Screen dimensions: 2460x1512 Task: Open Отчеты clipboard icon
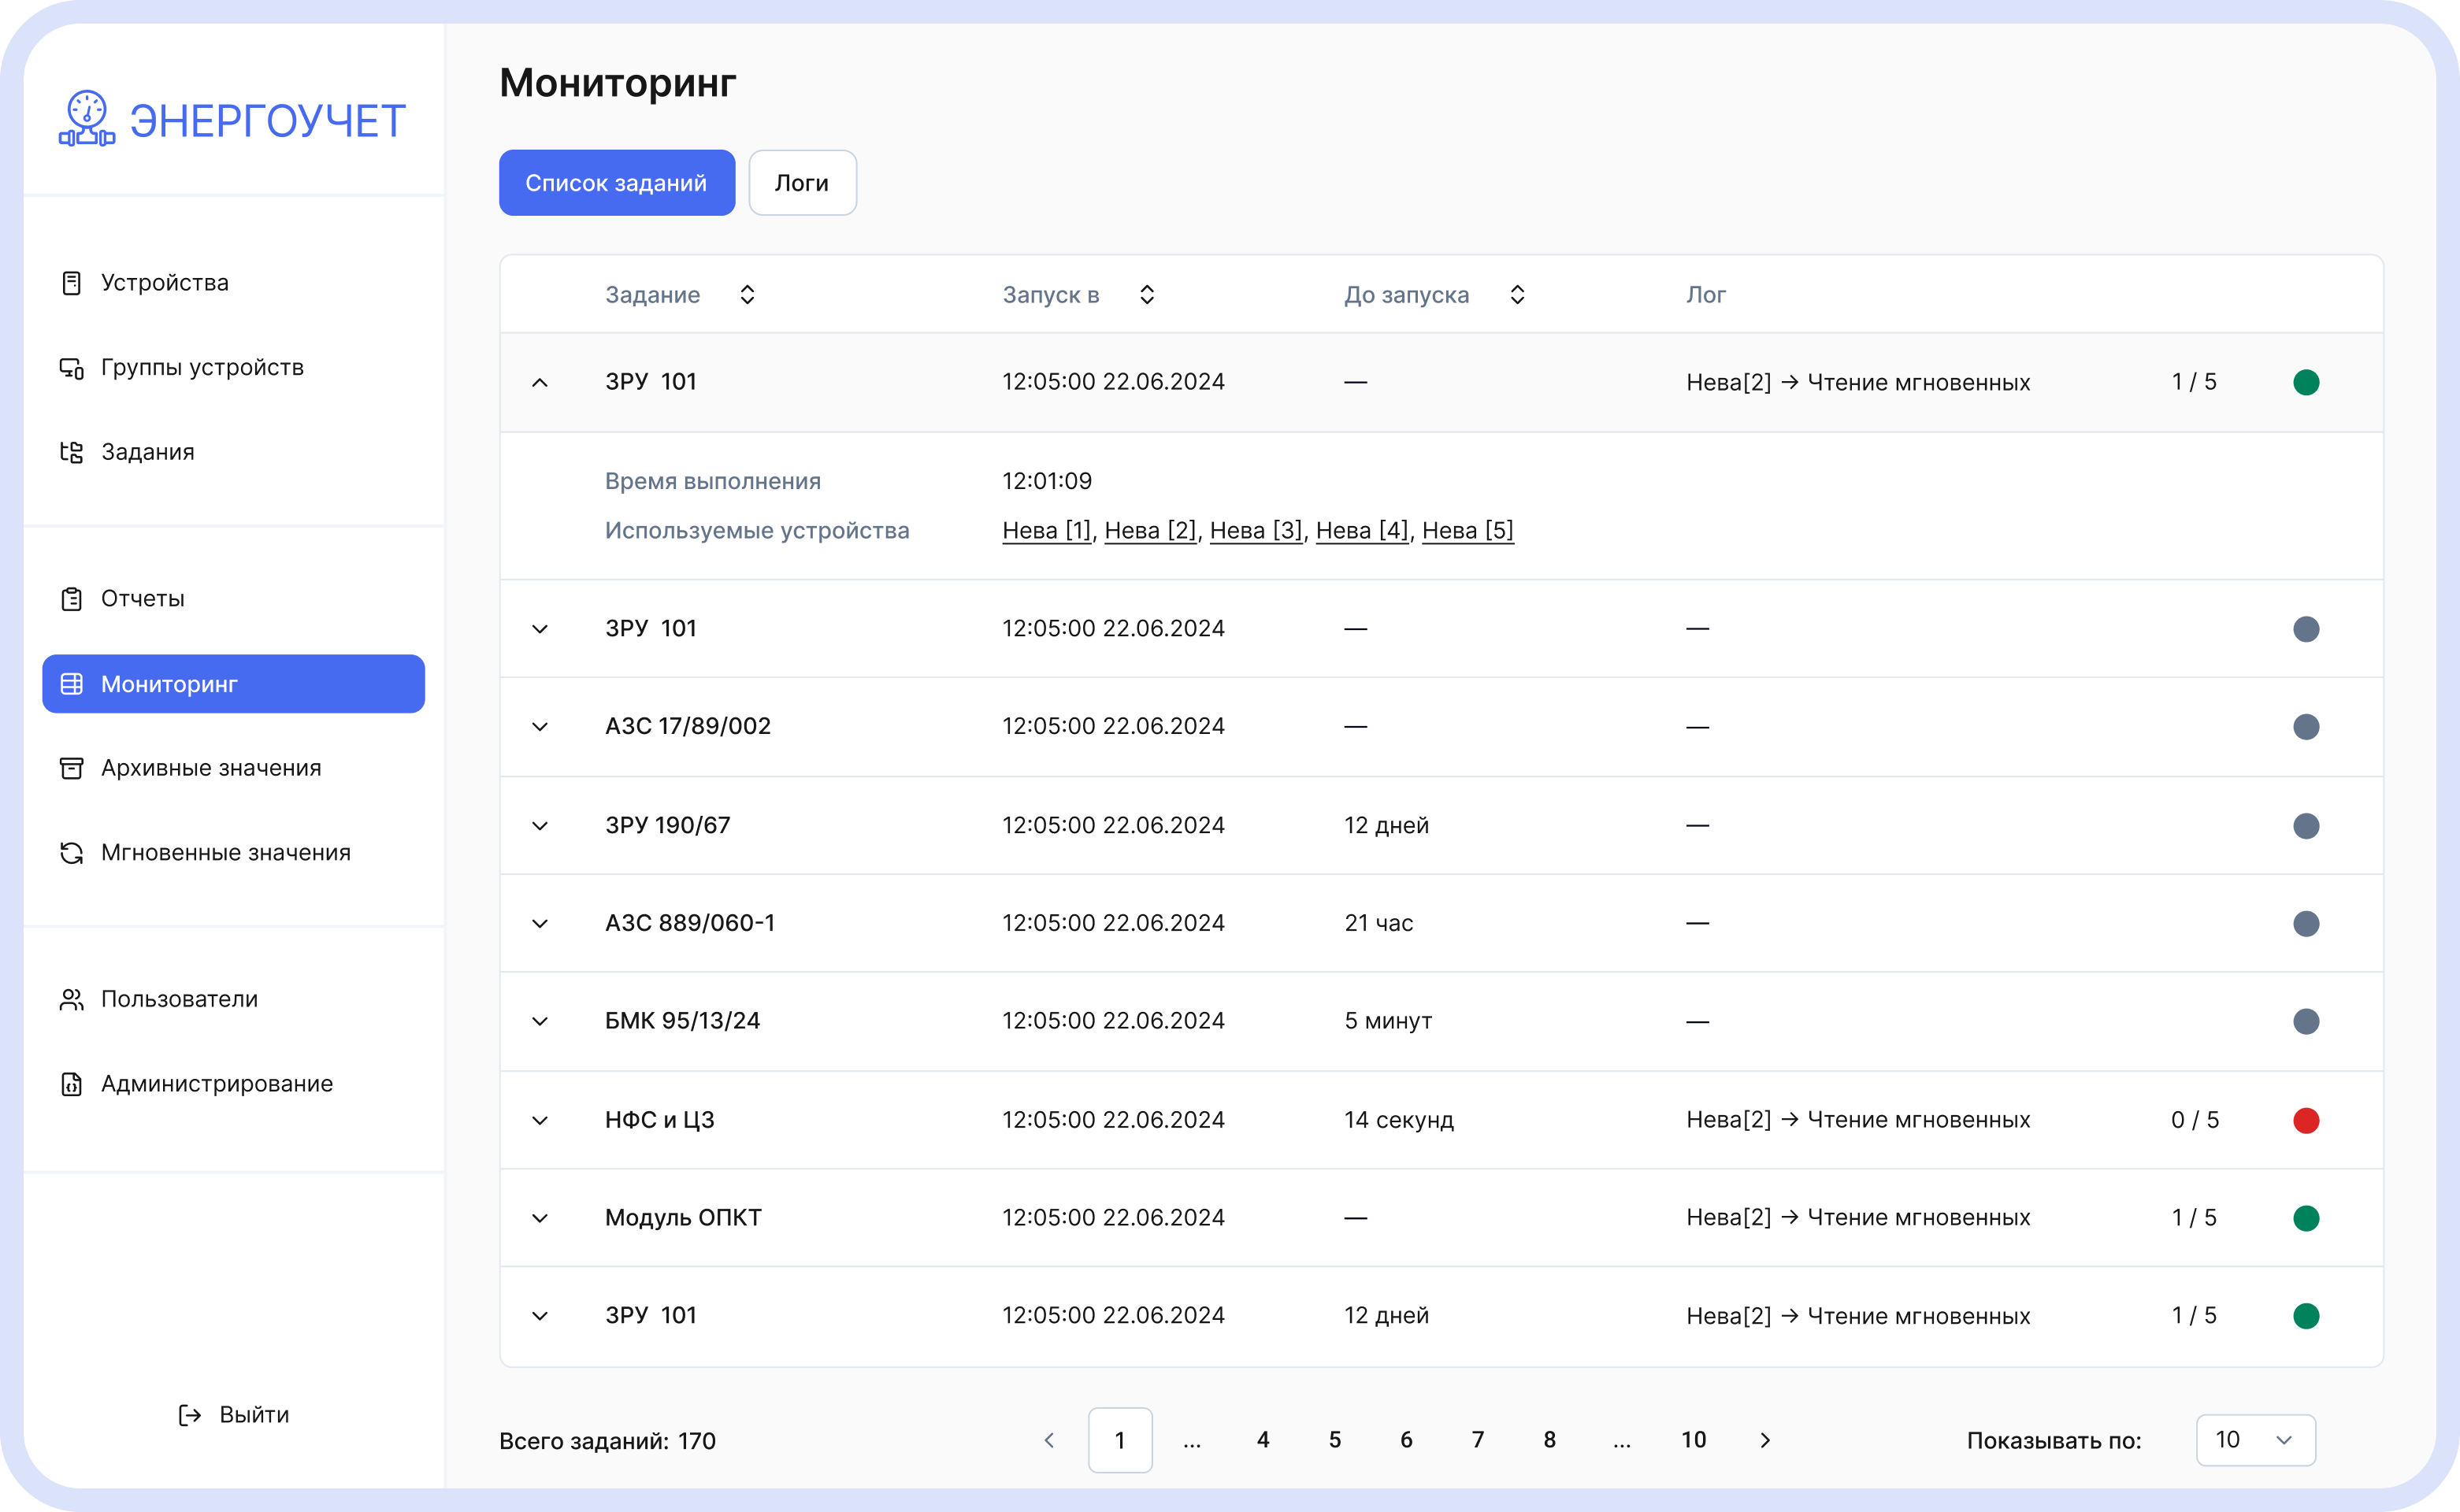pyautogui.click(x=71, y=599)
